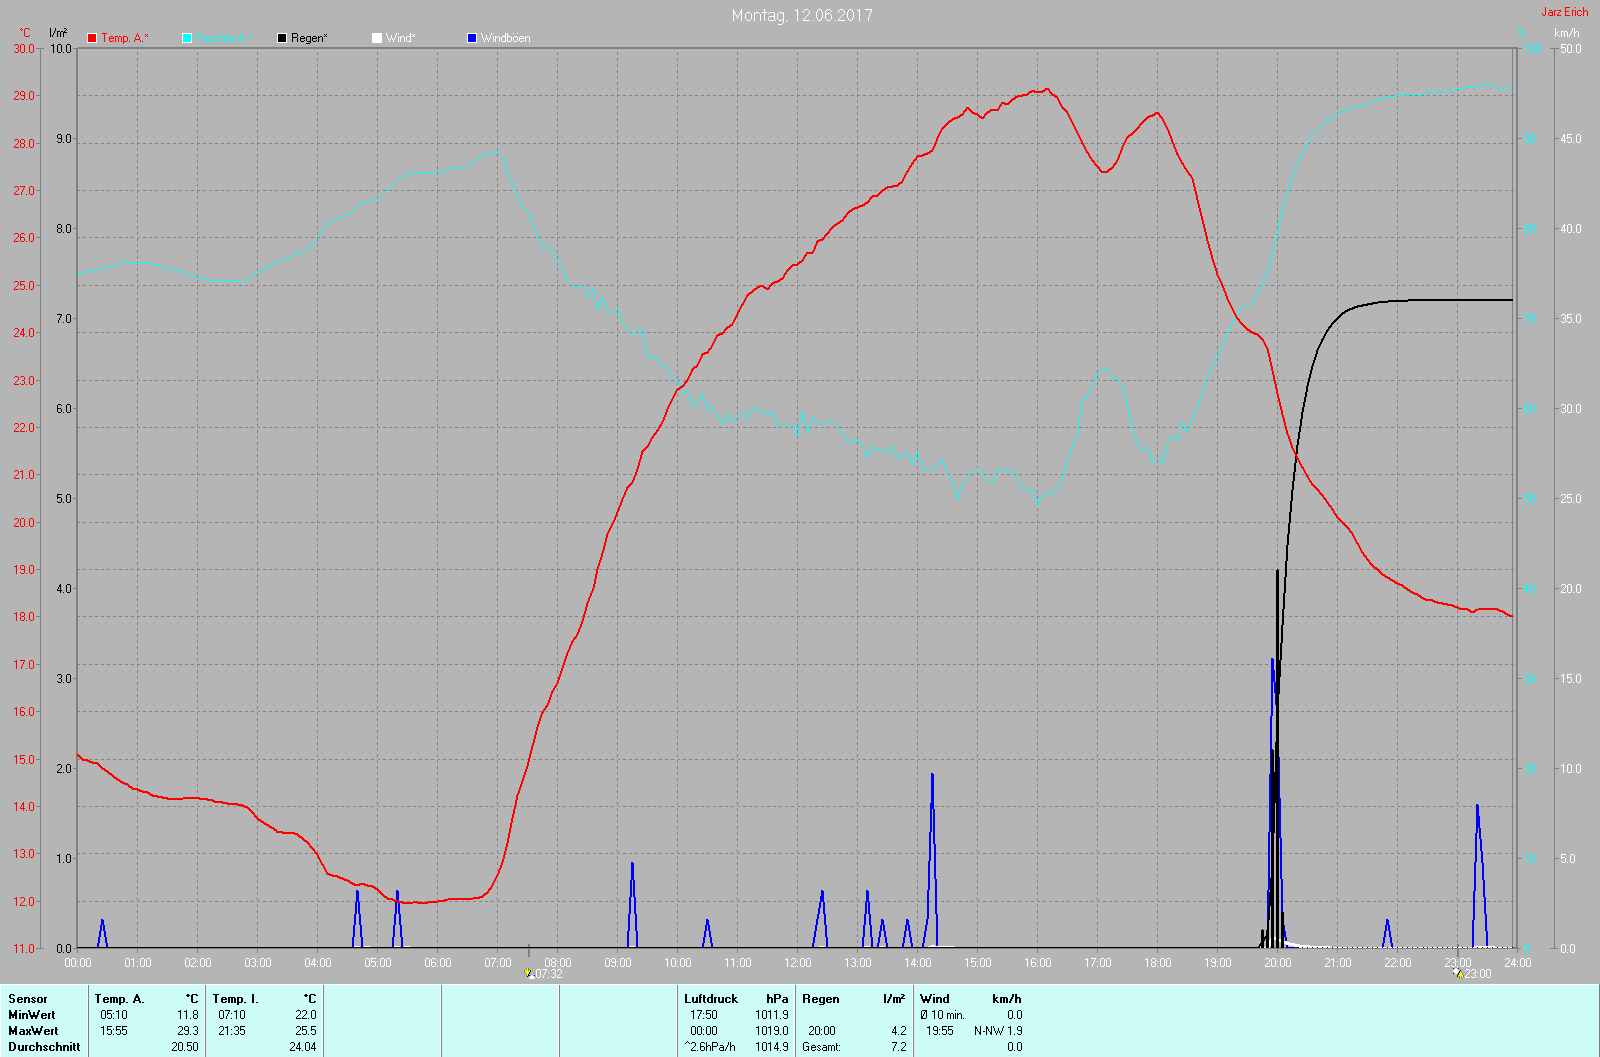Click the indoor average value "24.04"

tap(303, 1047)
